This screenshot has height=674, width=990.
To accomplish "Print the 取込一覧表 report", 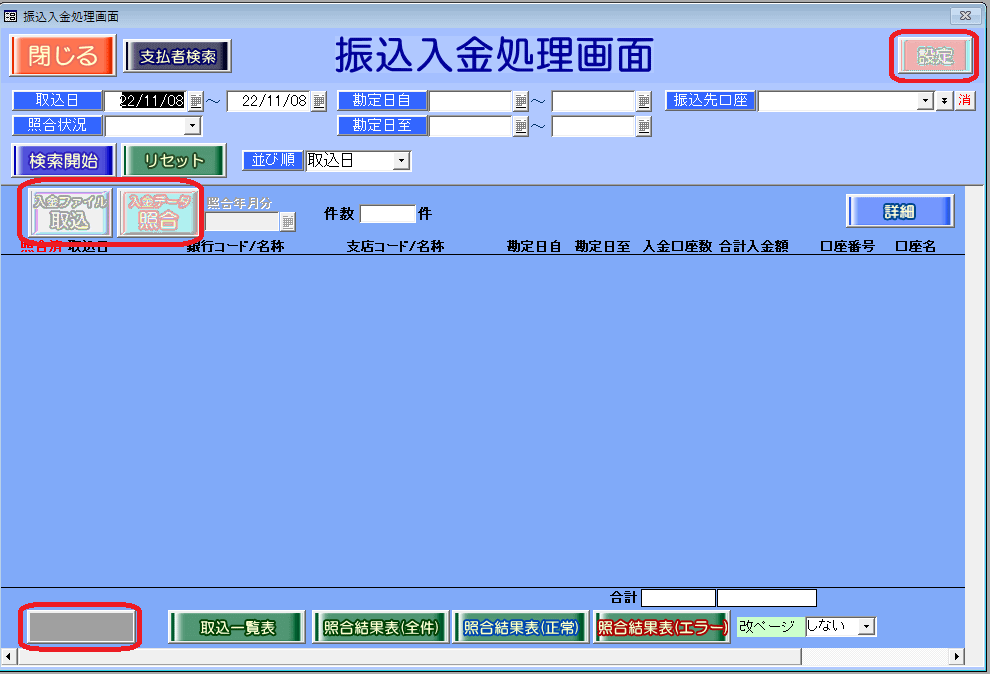I will click(x=237, y=628).
